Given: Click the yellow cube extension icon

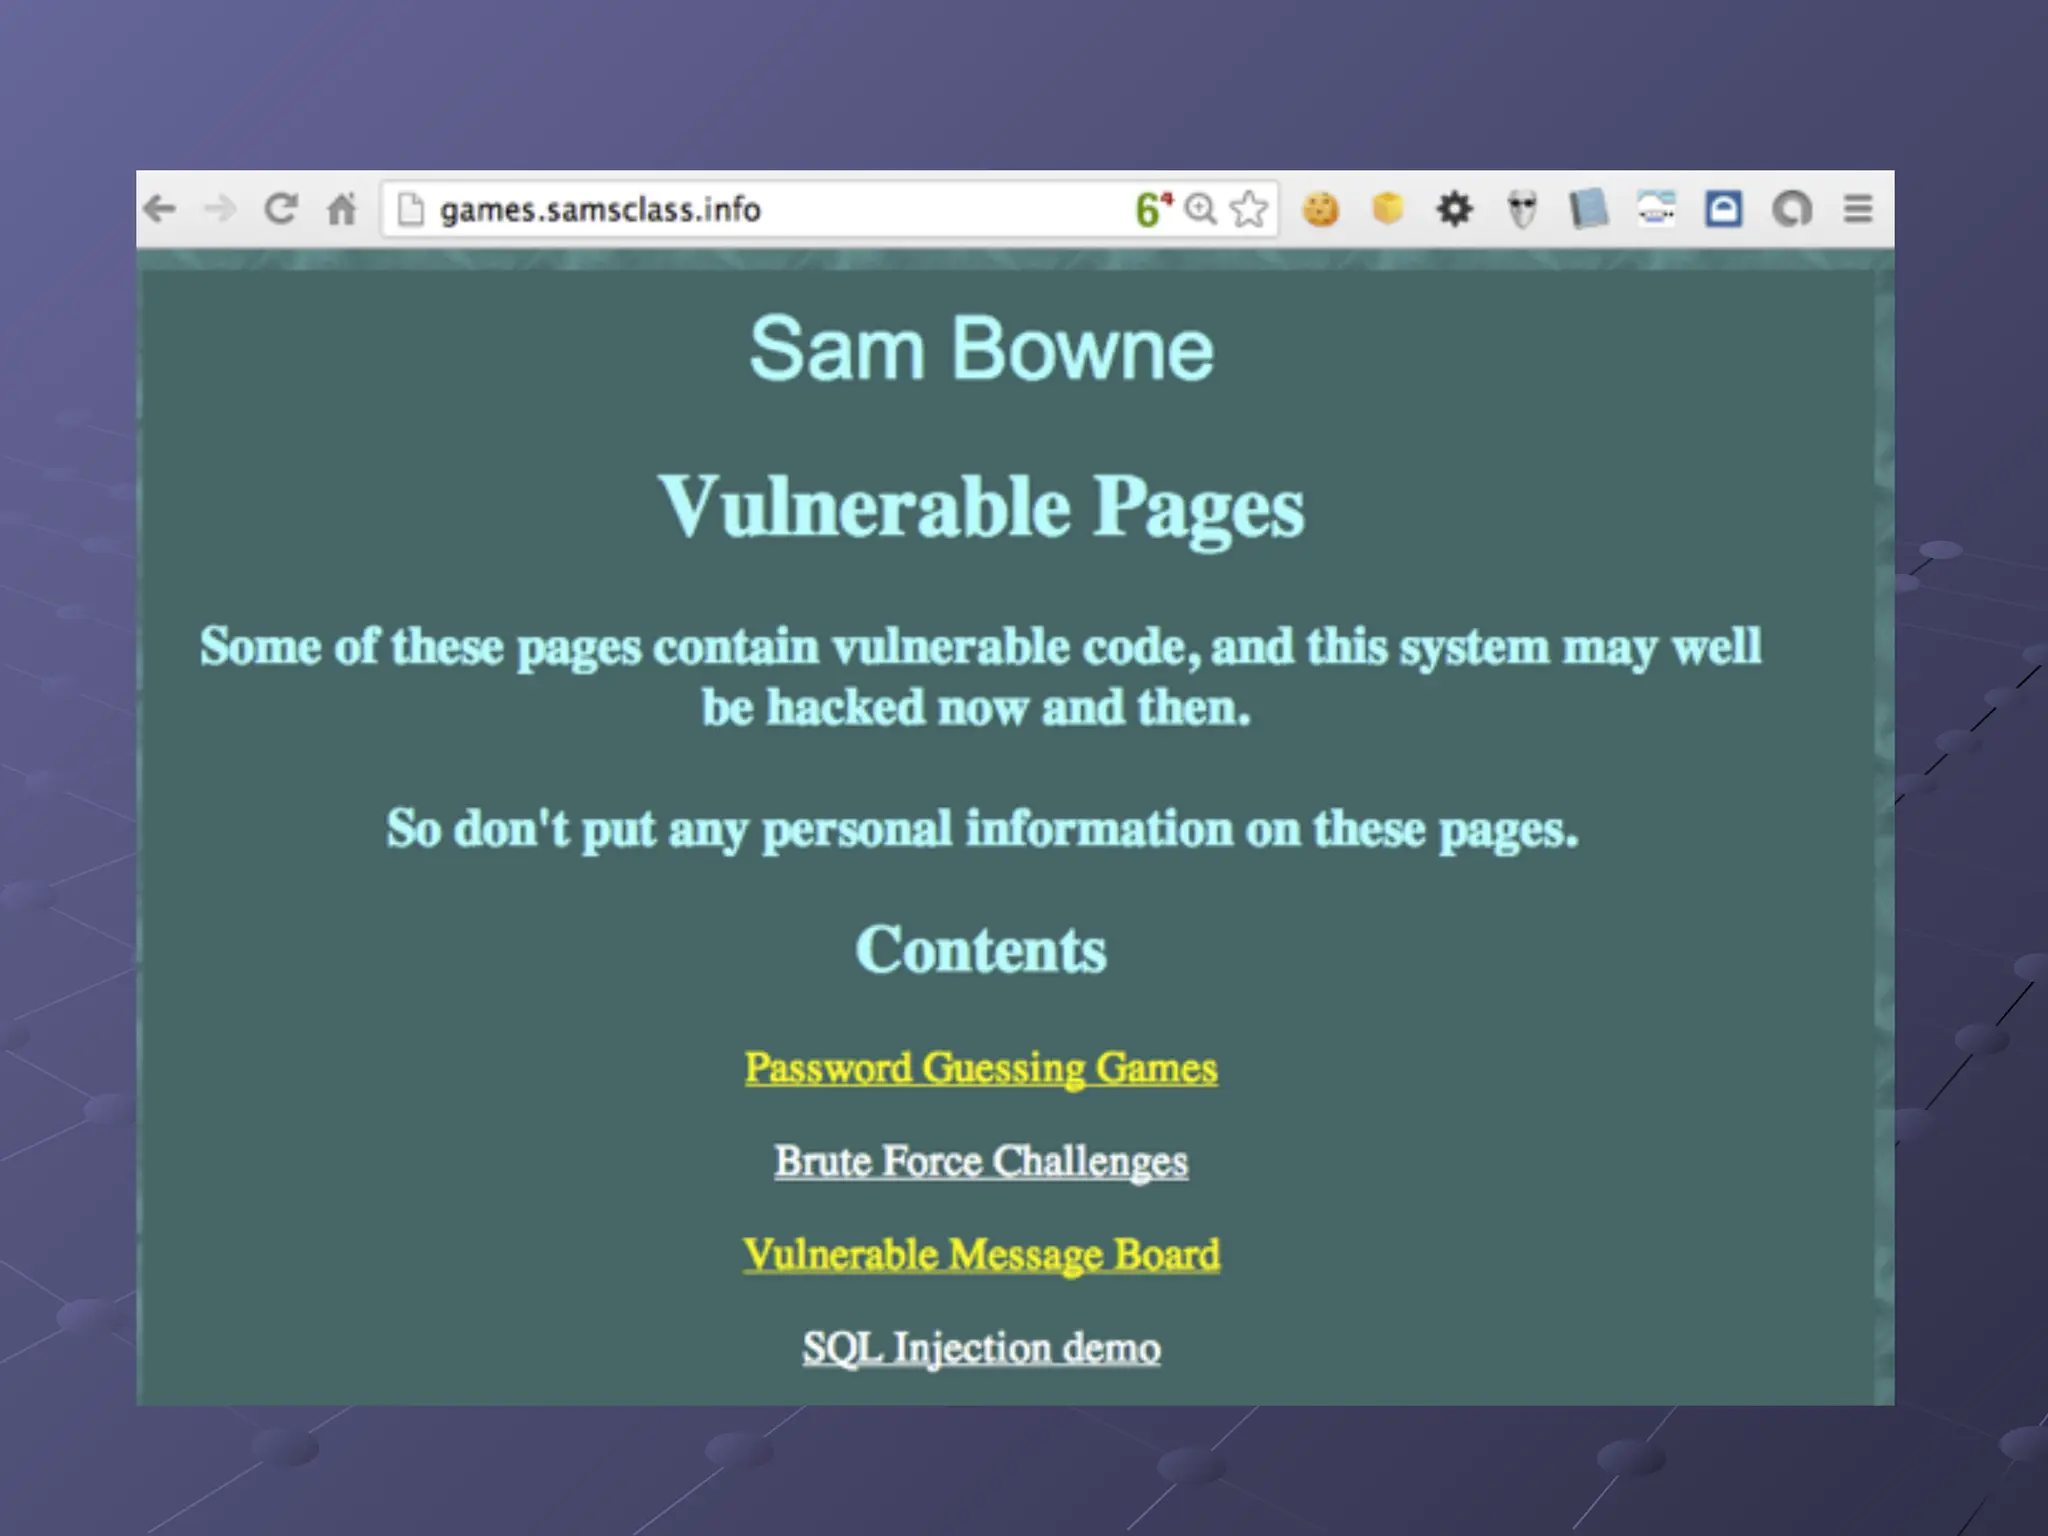Looking at the screenshot, I should coord(1388,208).
